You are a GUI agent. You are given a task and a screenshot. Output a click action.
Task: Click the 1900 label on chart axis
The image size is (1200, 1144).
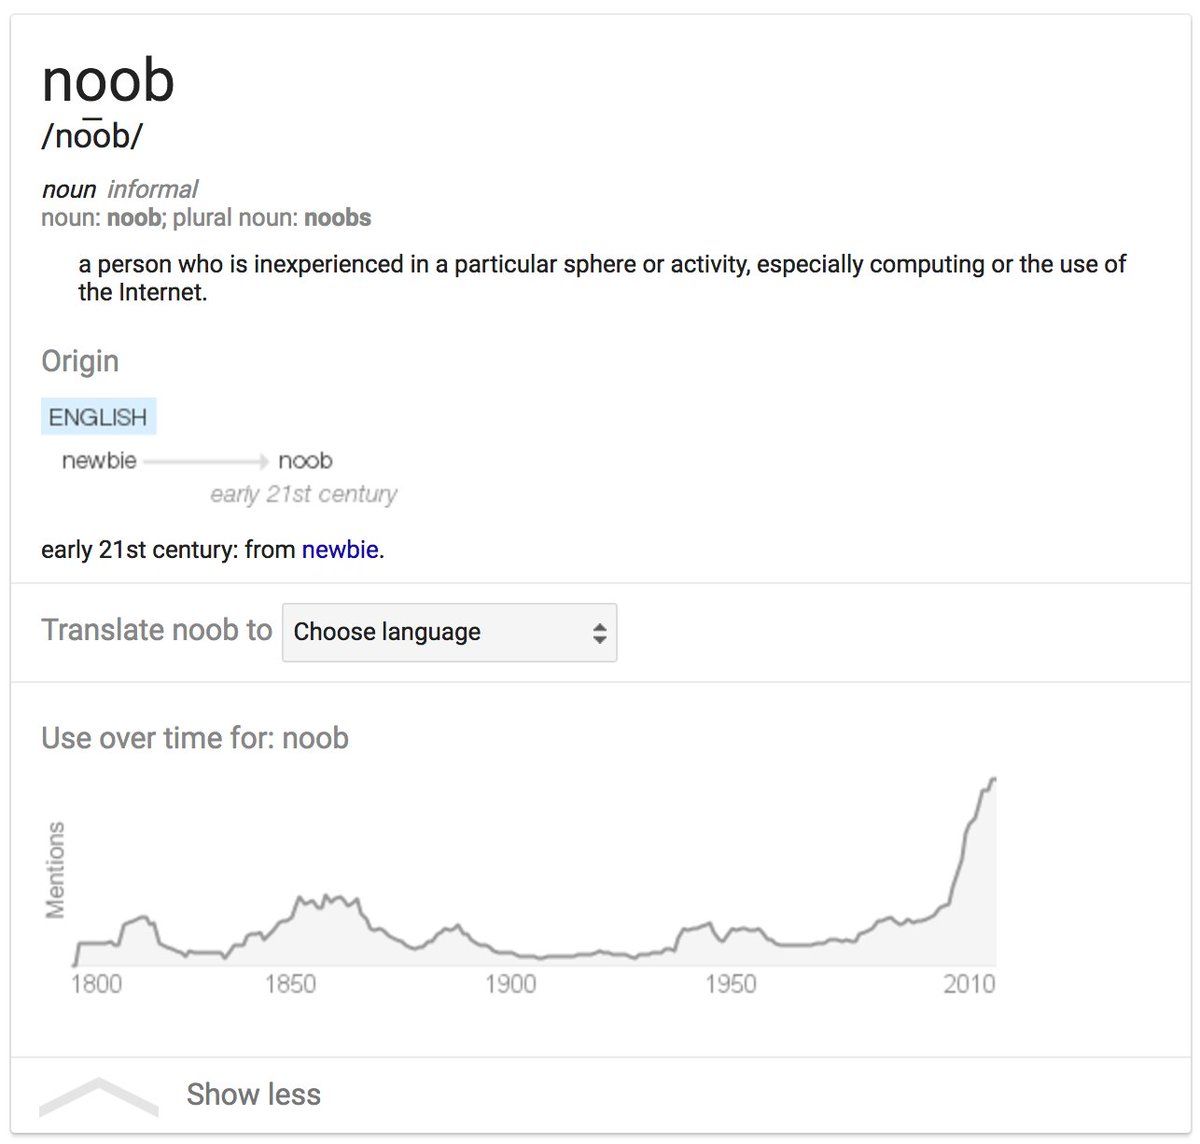tap(510, 984)
